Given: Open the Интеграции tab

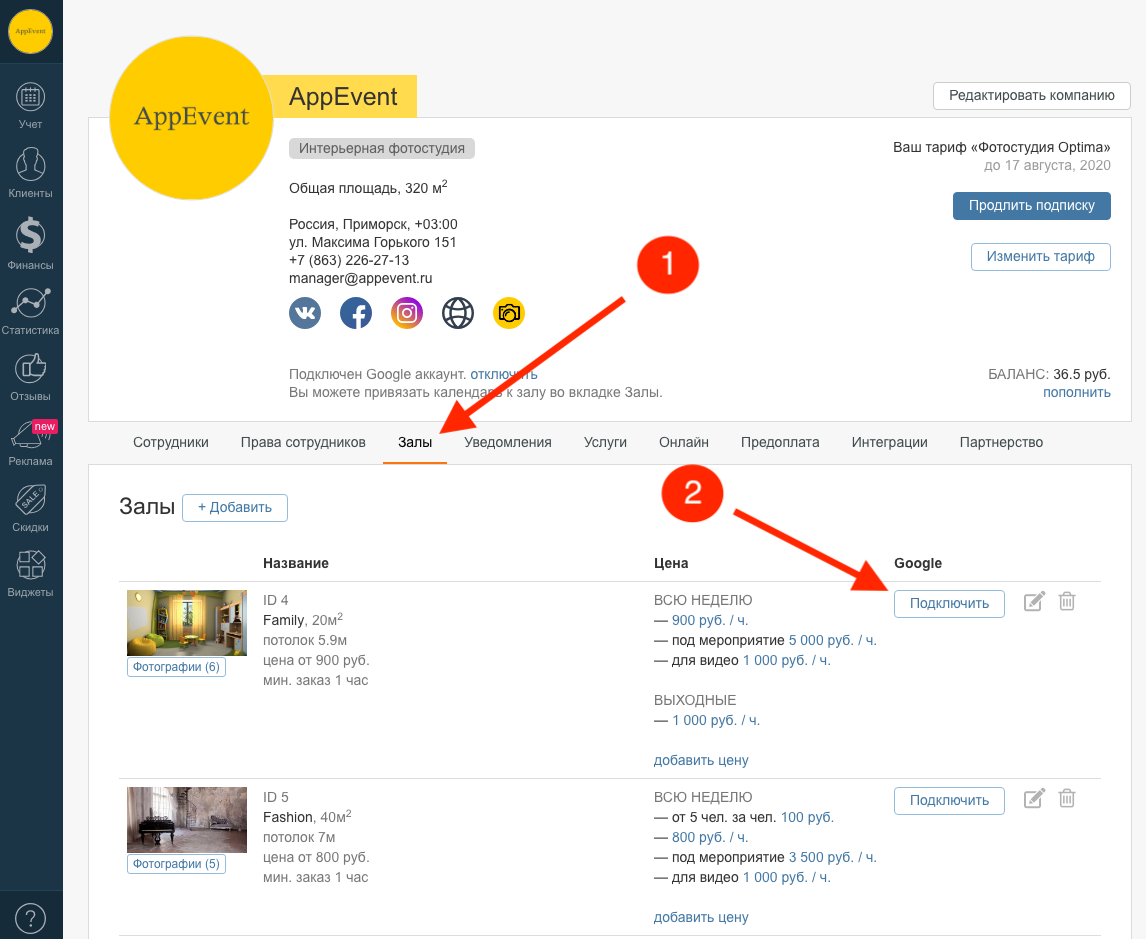Looking at the screenshot, I should point(889,442).
